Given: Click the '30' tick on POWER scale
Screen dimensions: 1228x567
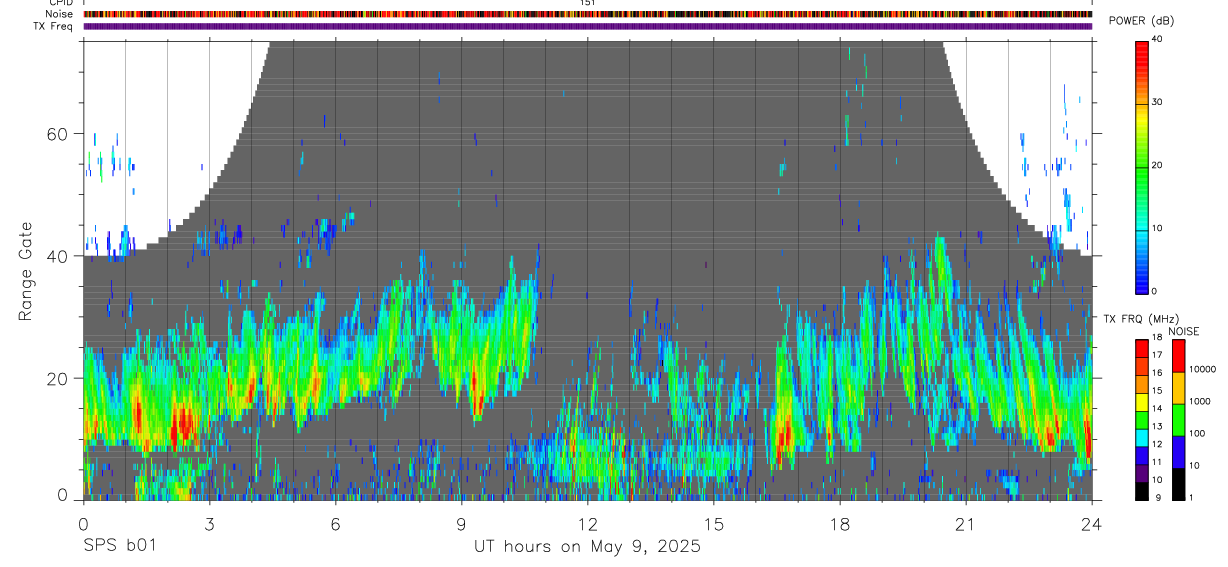Looking at the screenshot, I should [1156, 103].
